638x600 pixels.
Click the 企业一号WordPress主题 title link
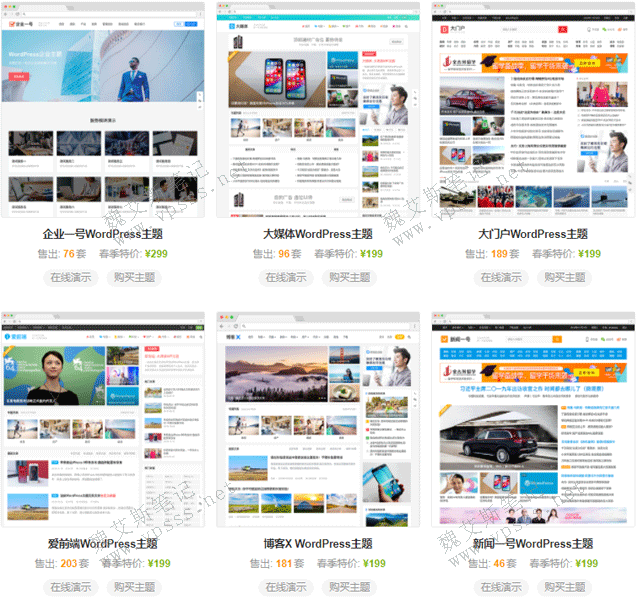[x=103, y=234]
